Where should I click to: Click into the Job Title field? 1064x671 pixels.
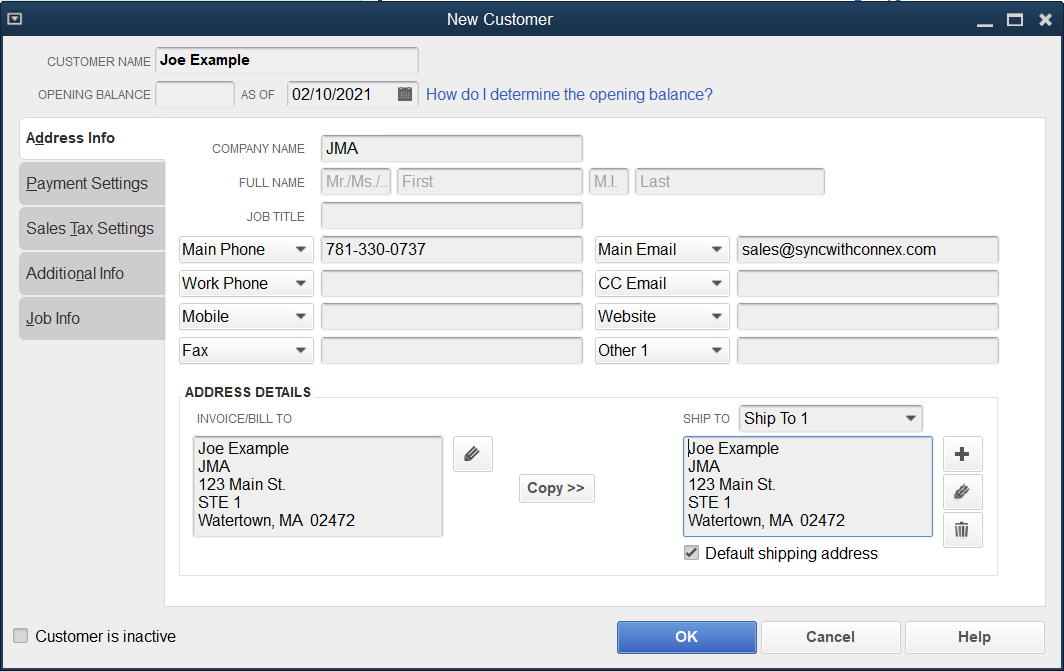[x=451, y=216]
